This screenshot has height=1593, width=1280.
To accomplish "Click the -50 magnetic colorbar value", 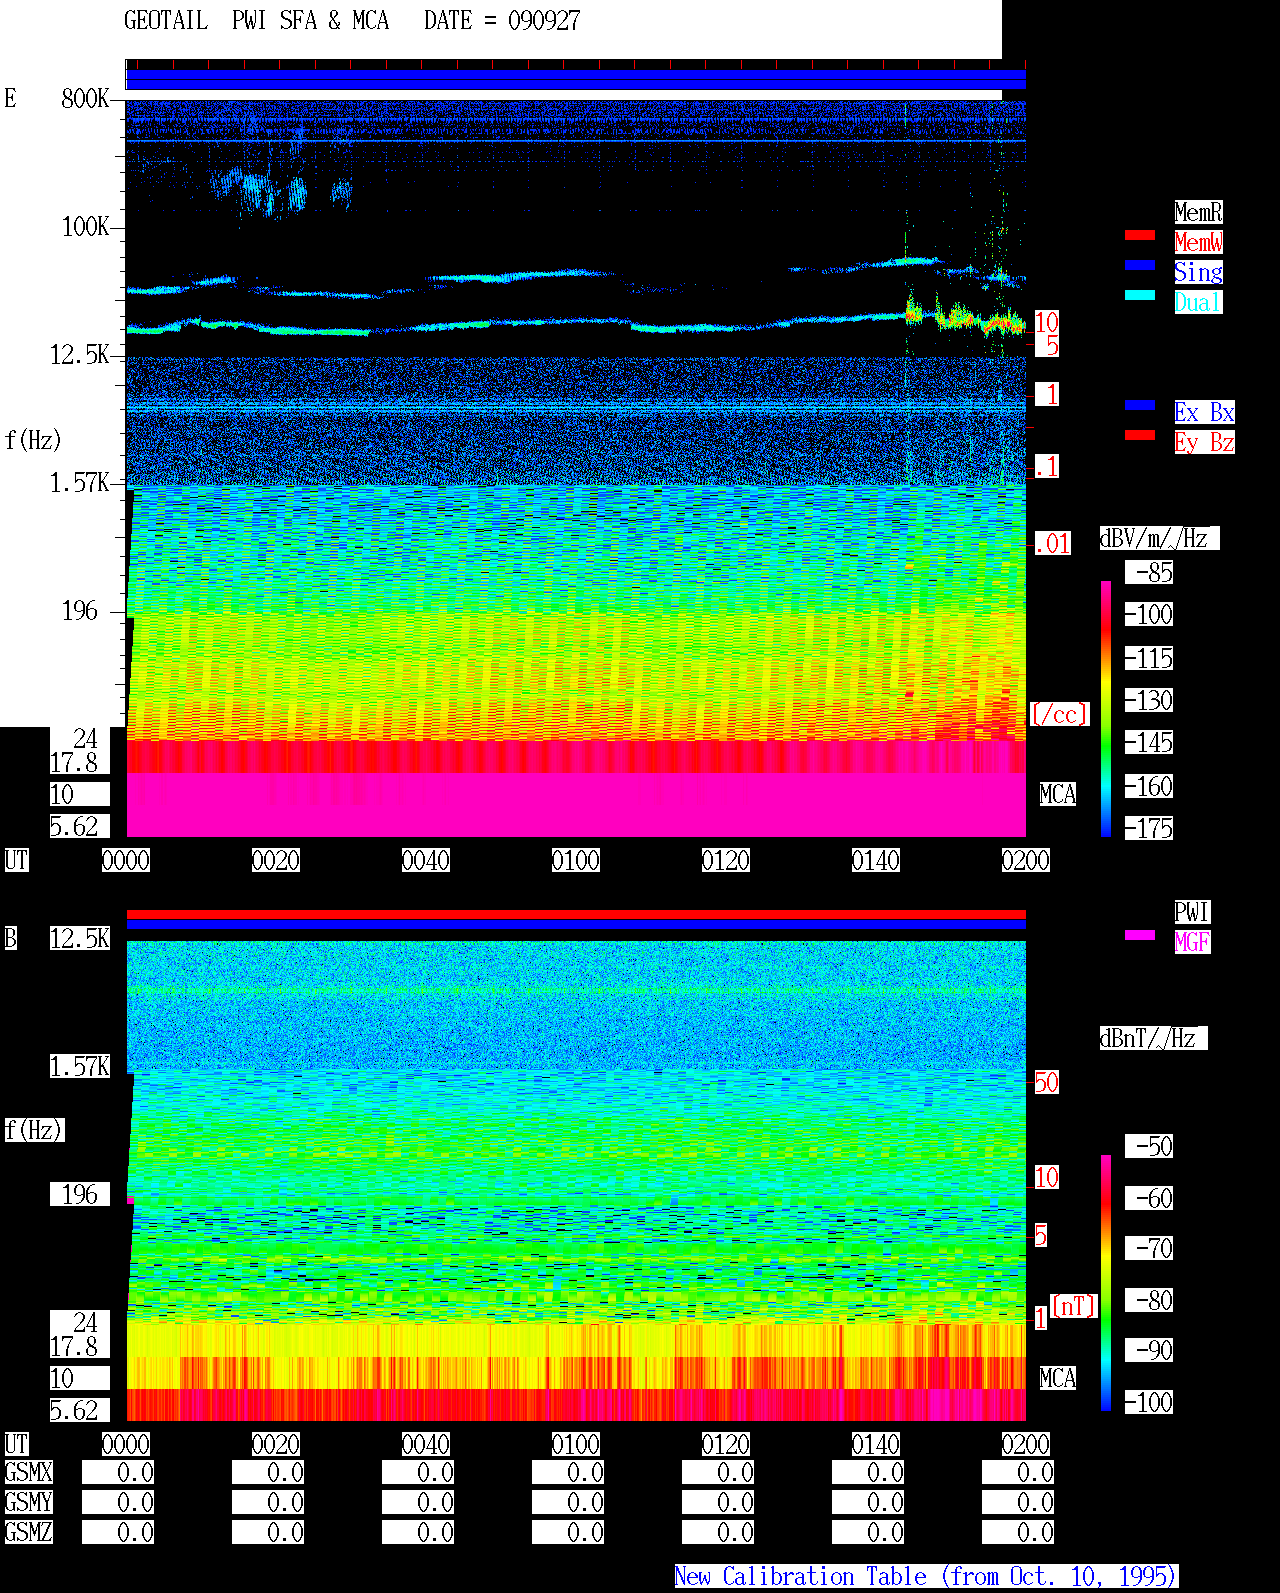I will coord(1149,1146).
